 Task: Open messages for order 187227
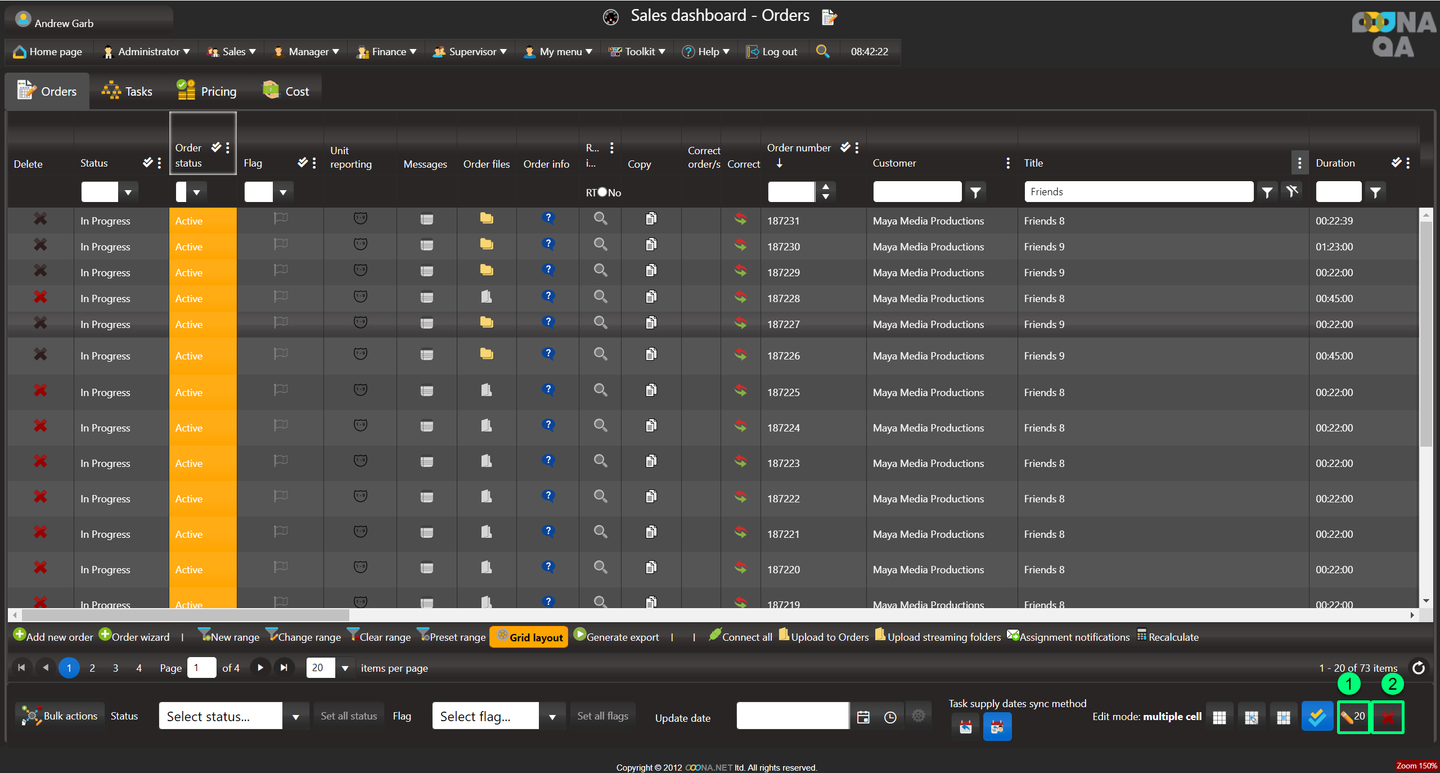pyautogui.click(x=426, y=324)
